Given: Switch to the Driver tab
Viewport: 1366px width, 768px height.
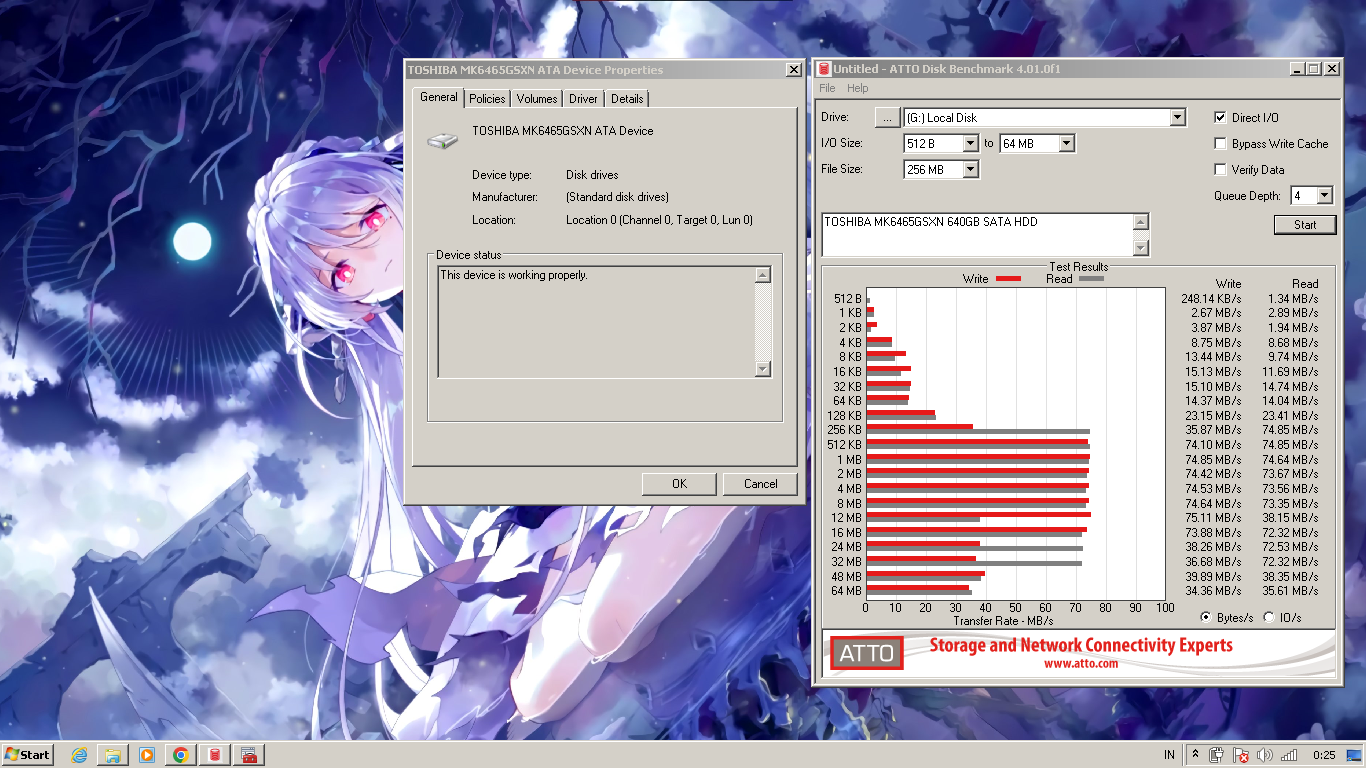Looking at the screenshot, I should point(584,98).
